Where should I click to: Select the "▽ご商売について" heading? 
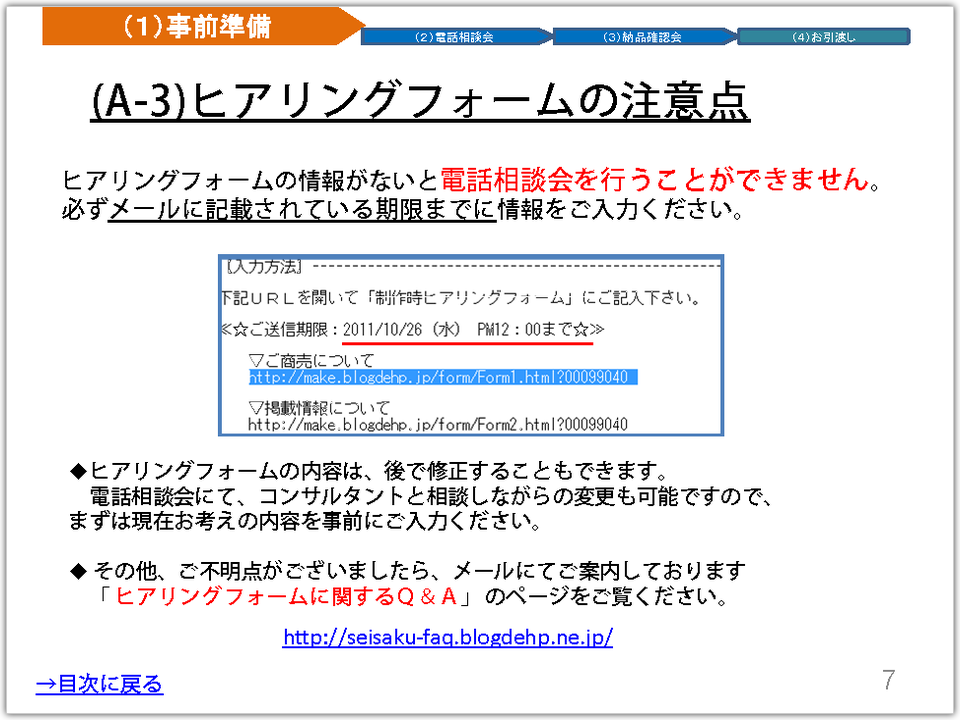311,360
